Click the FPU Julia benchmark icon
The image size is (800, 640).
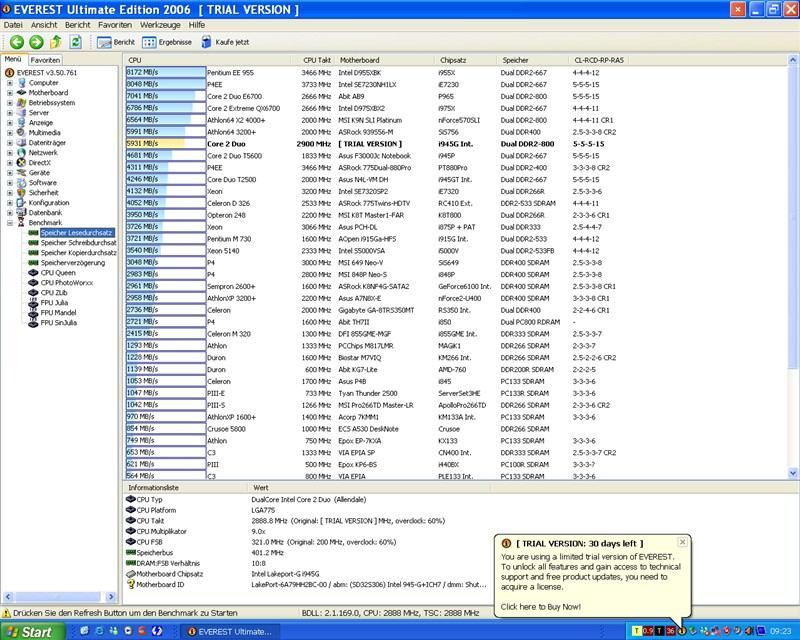[x=33, y=303]
